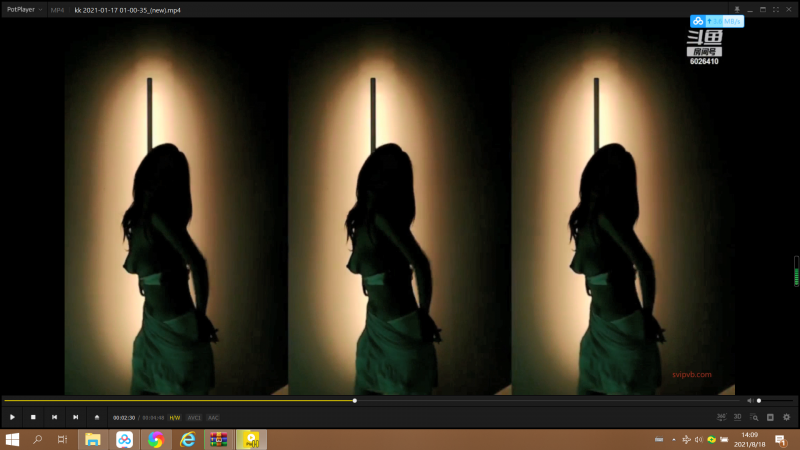
Task: Open the settings gear in PotPlayer
Action: click(786, 417)
